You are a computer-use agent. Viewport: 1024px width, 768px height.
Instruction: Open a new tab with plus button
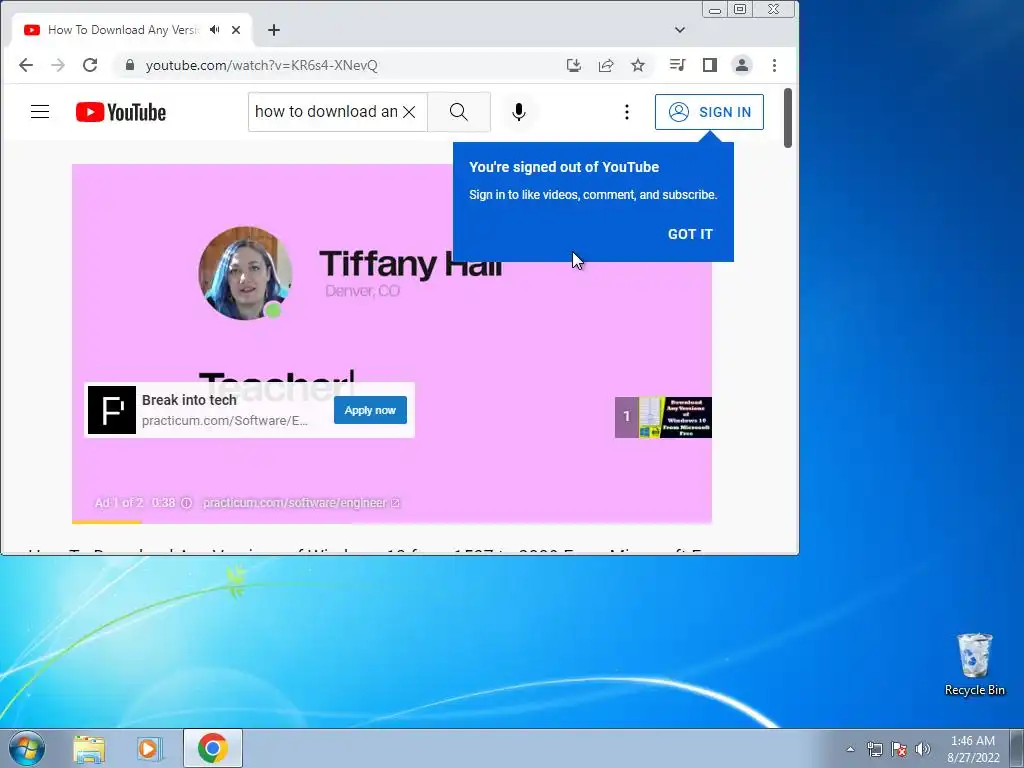click(274, 30)
